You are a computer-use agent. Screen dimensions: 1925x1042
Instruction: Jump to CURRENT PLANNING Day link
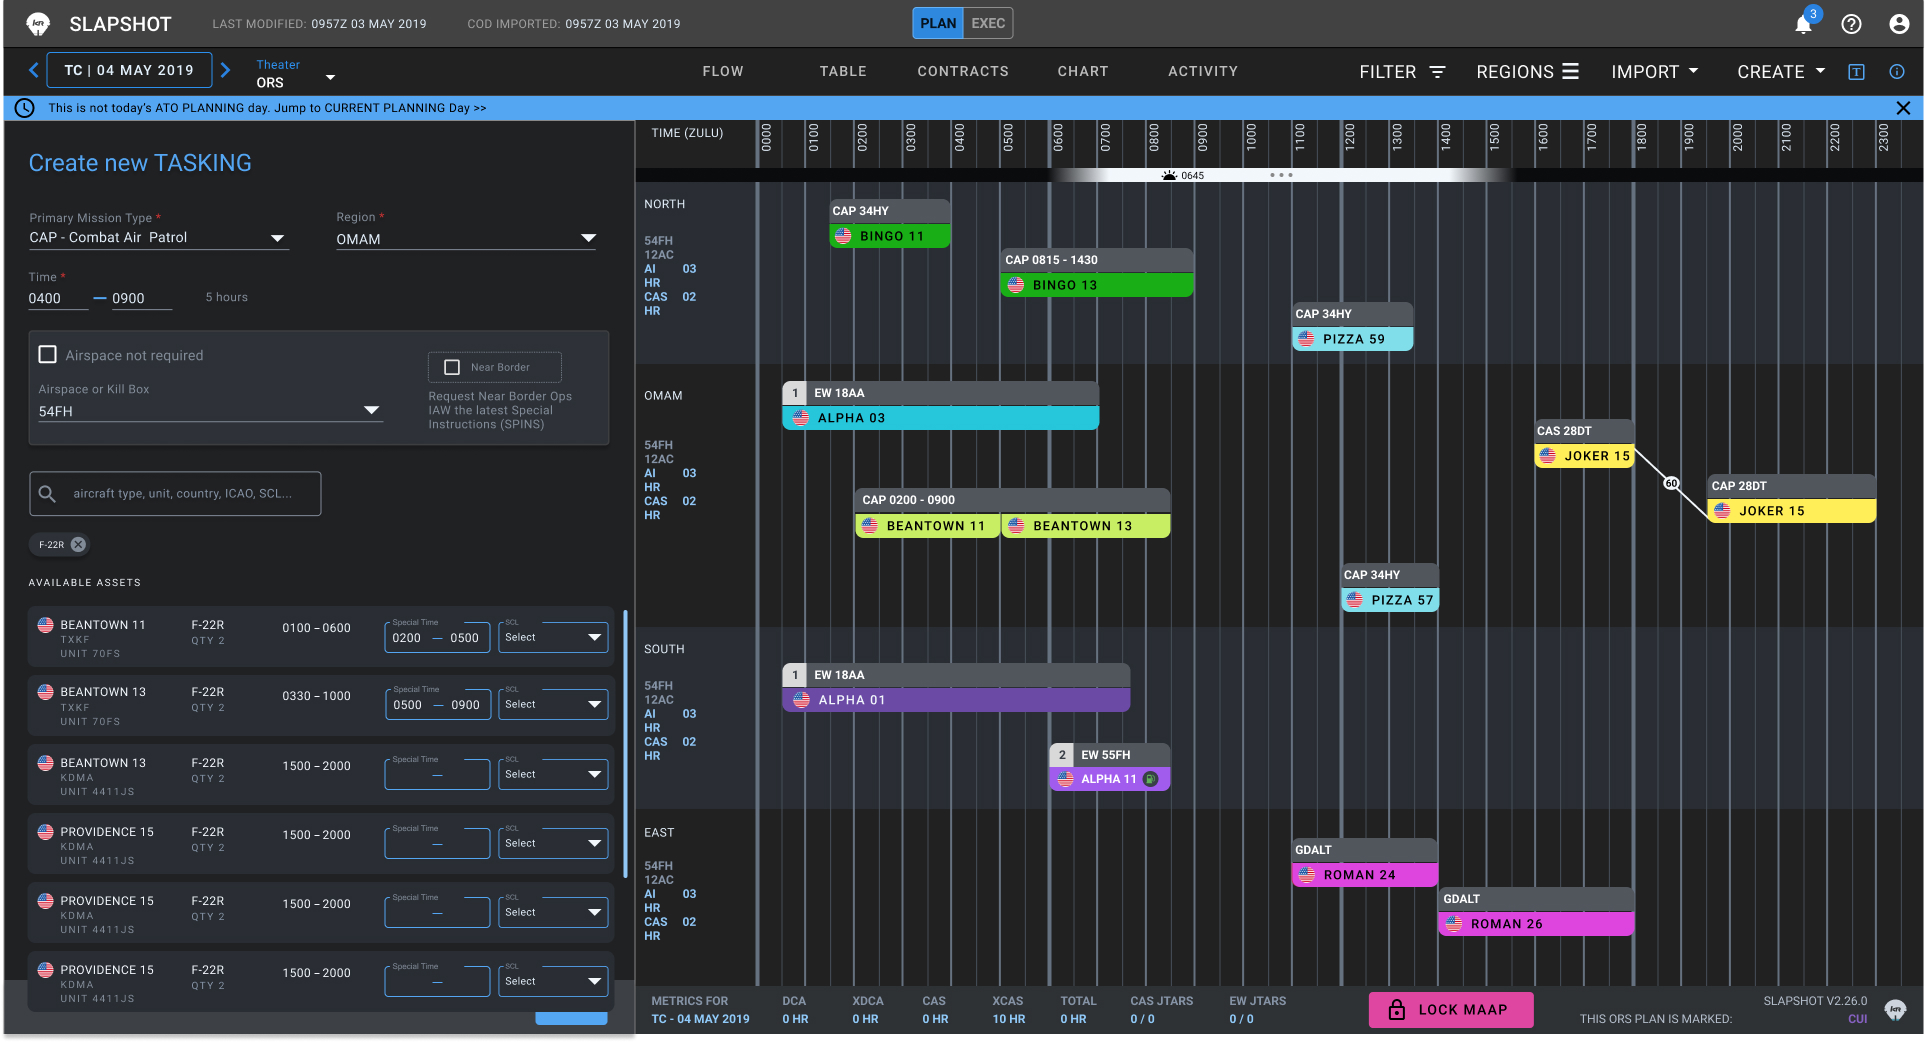381,108
